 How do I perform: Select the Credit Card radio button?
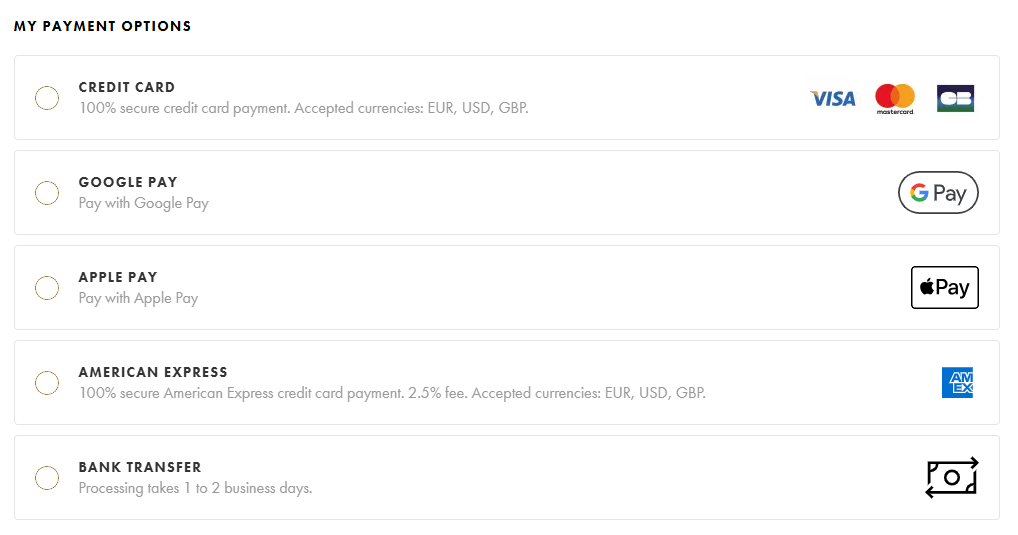[47, 98]
